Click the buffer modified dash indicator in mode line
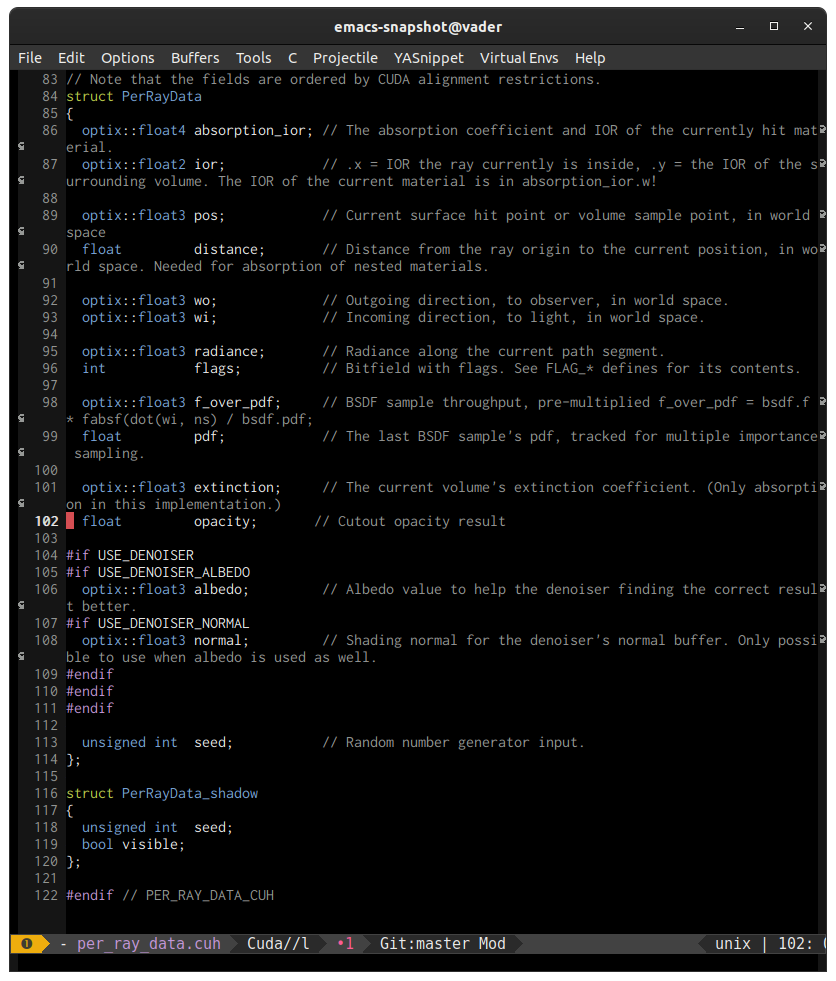 point(64,943)
